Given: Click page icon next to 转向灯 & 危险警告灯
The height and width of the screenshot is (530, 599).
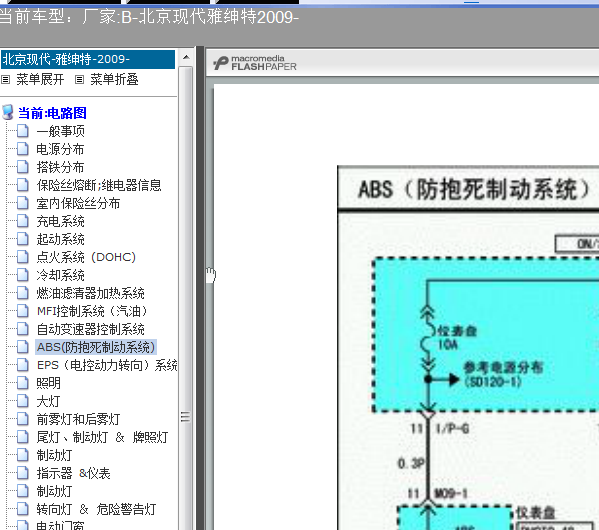Looking at the screenshot, I should click(23, 509).
